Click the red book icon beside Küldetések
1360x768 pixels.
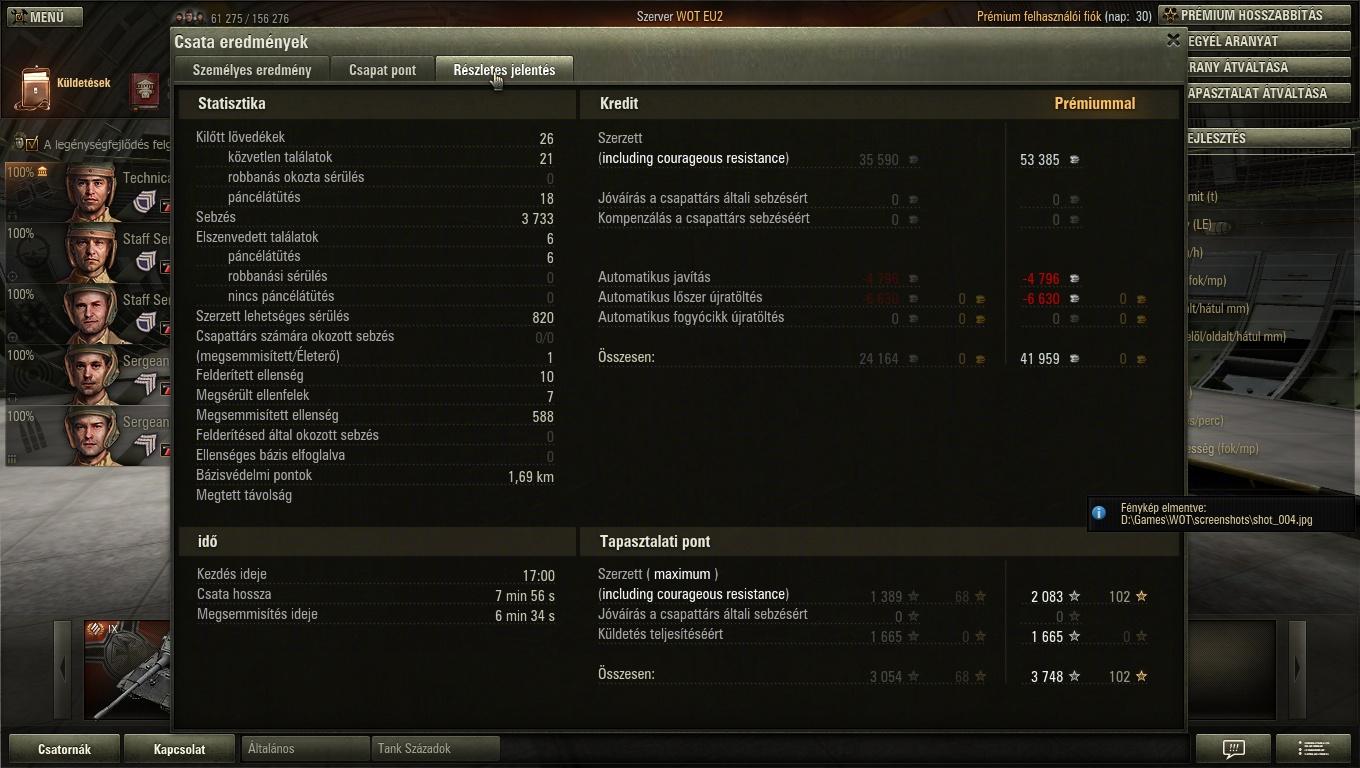point(146,89)
